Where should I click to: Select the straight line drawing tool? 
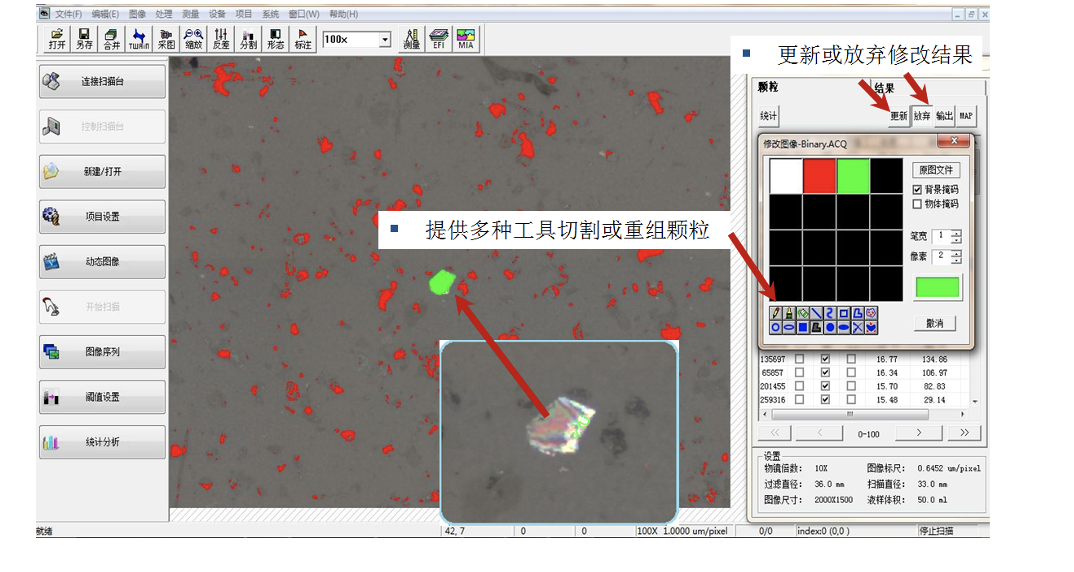click(816, 313)
